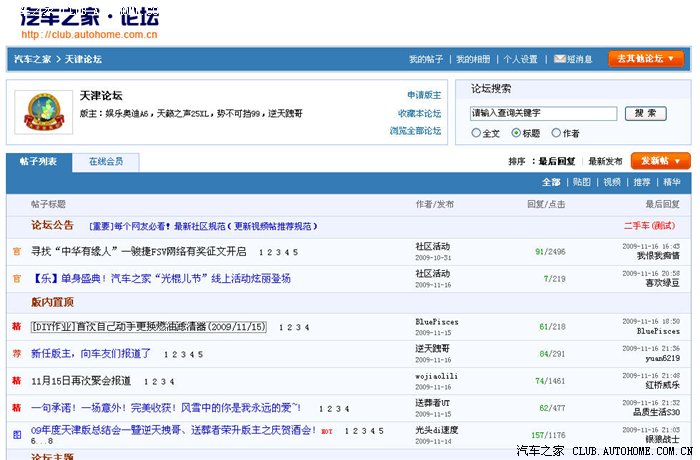Click author 送葬者UT
The width and height of the screenshot is (700, 460).
433,403
